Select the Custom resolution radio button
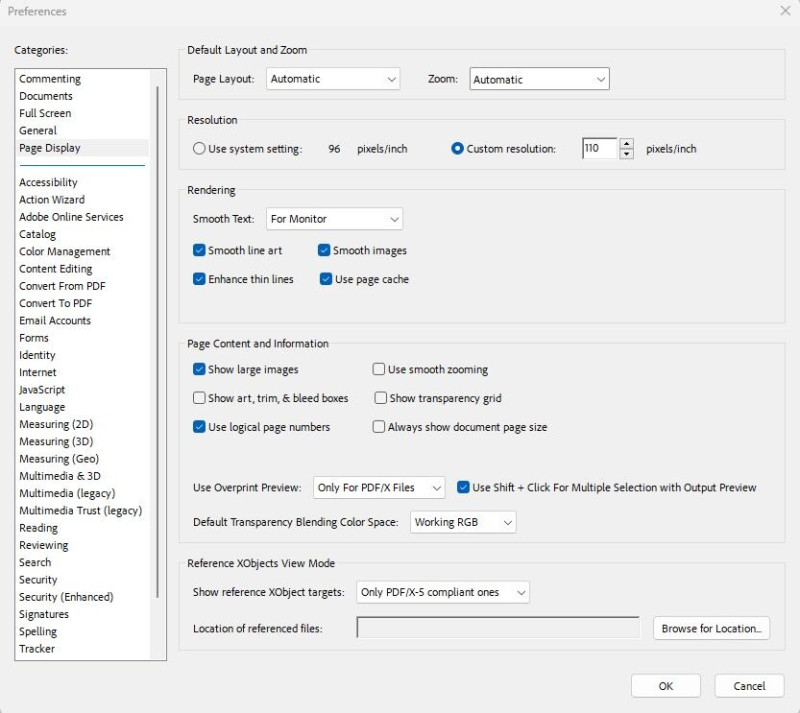 click(457, 149)
